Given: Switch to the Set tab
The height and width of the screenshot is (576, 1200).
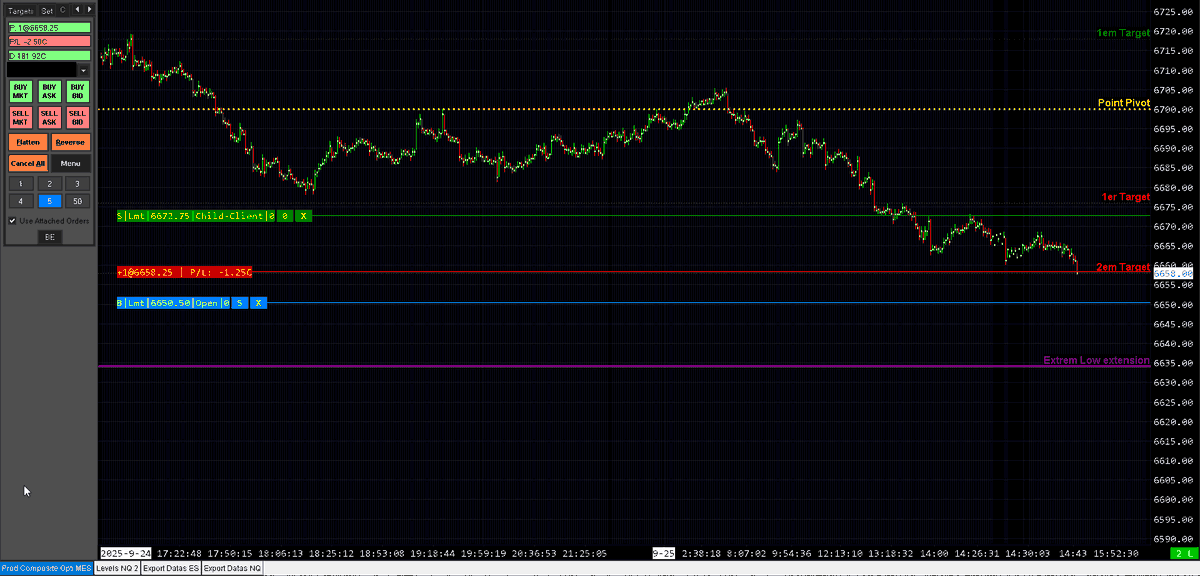Looking at the screenshot, I should (x=46, y=10).
